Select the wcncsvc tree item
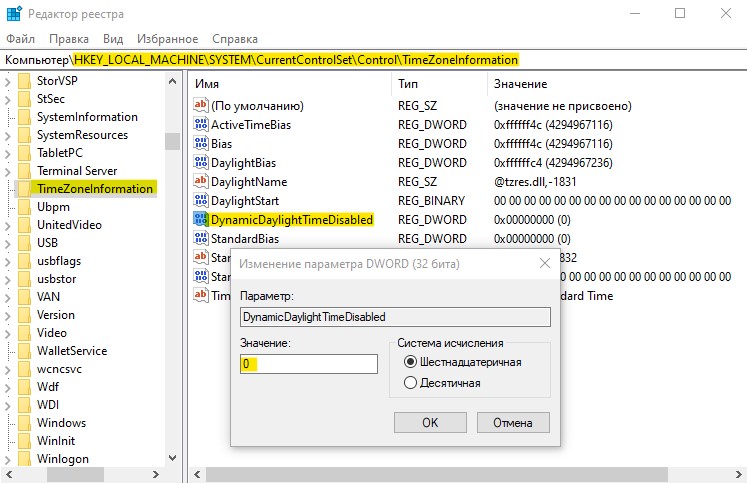The width and height of the screenshot is (747, 483). pyautogui.click(x=60, y=369)
